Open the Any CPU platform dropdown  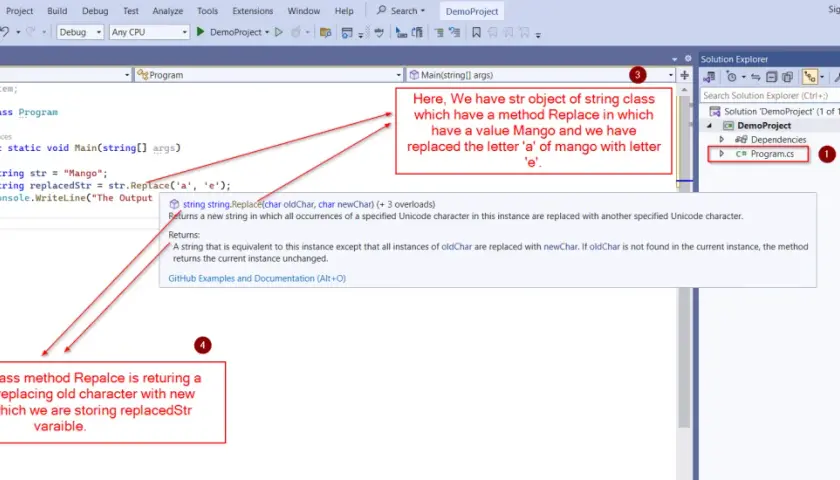pos(149,32)
